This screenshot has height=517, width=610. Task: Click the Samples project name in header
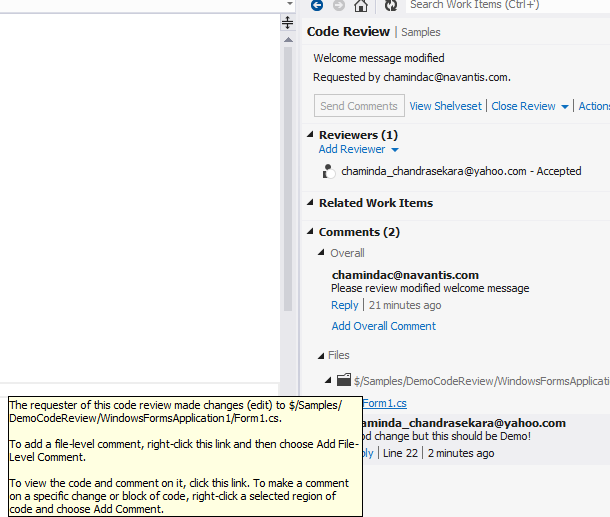click(x=421, y=32)
